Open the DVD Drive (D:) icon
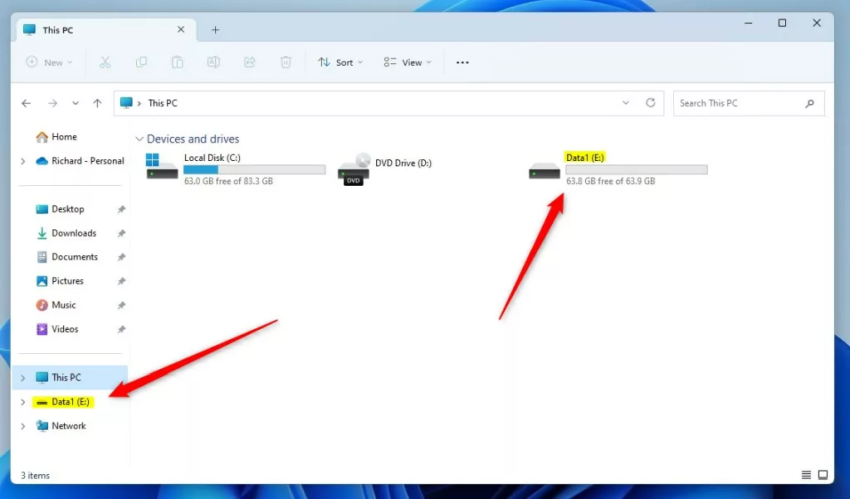The width and height of the screenshot is (850, 499). [354, 170]
